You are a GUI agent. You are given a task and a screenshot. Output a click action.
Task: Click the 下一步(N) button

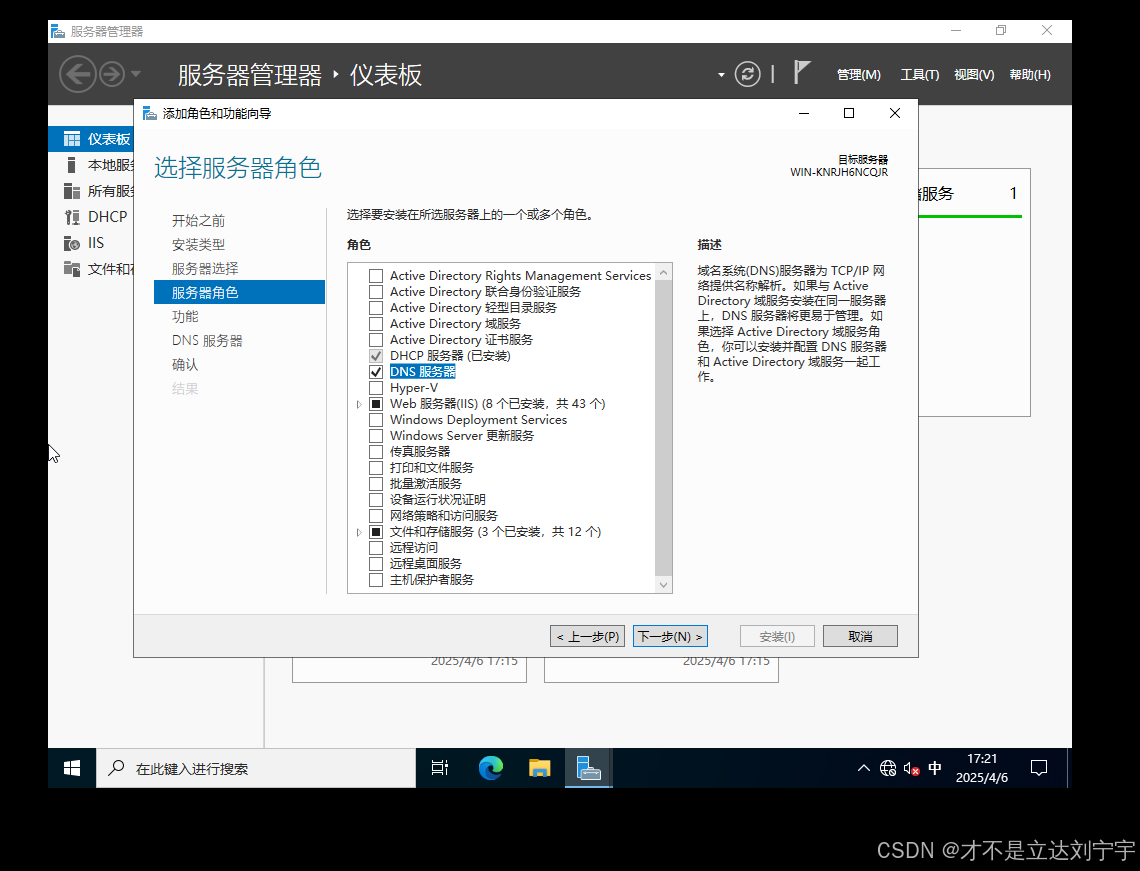click(670, 636)
